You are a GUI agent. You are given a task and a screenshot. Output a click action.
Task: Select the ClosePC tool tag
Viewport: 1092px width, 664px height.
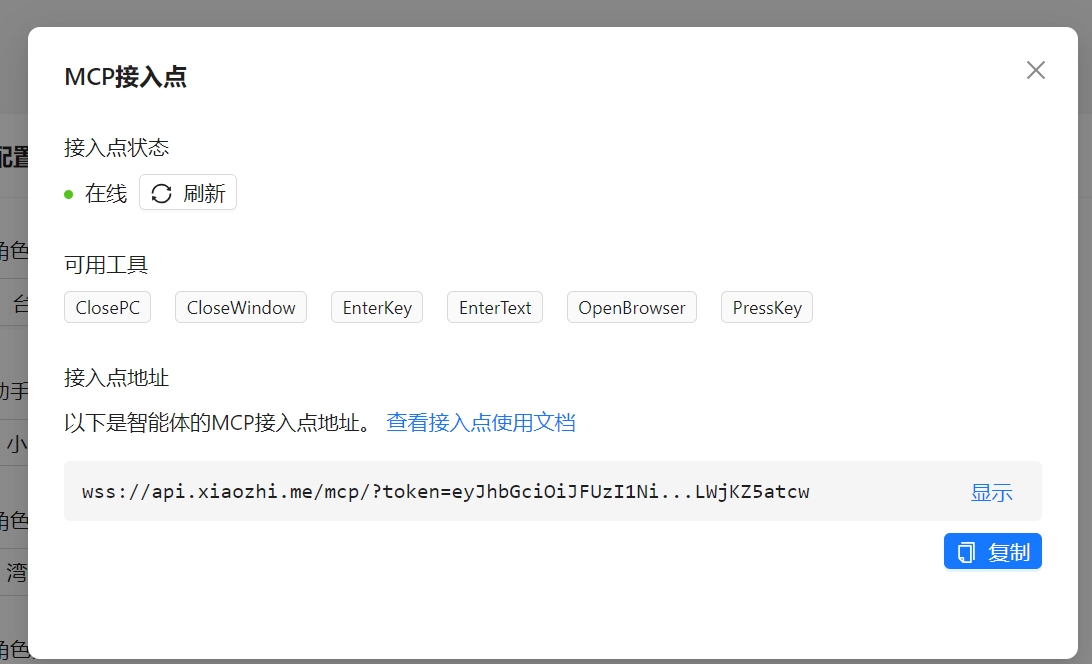108,308
